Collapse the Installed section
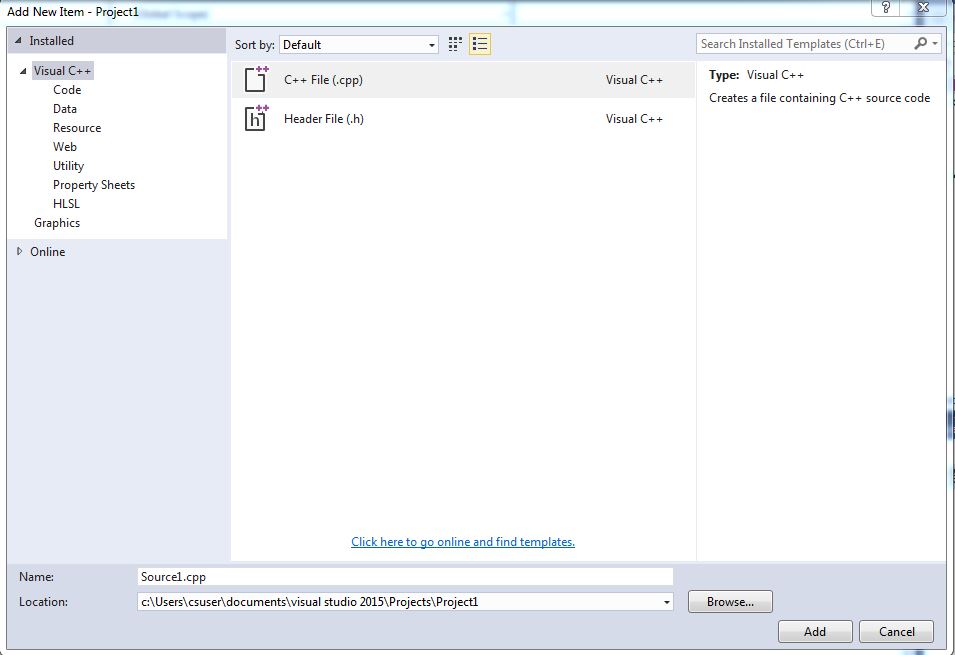The height and width of the screenshot is (655, 955). pos(19,41)
